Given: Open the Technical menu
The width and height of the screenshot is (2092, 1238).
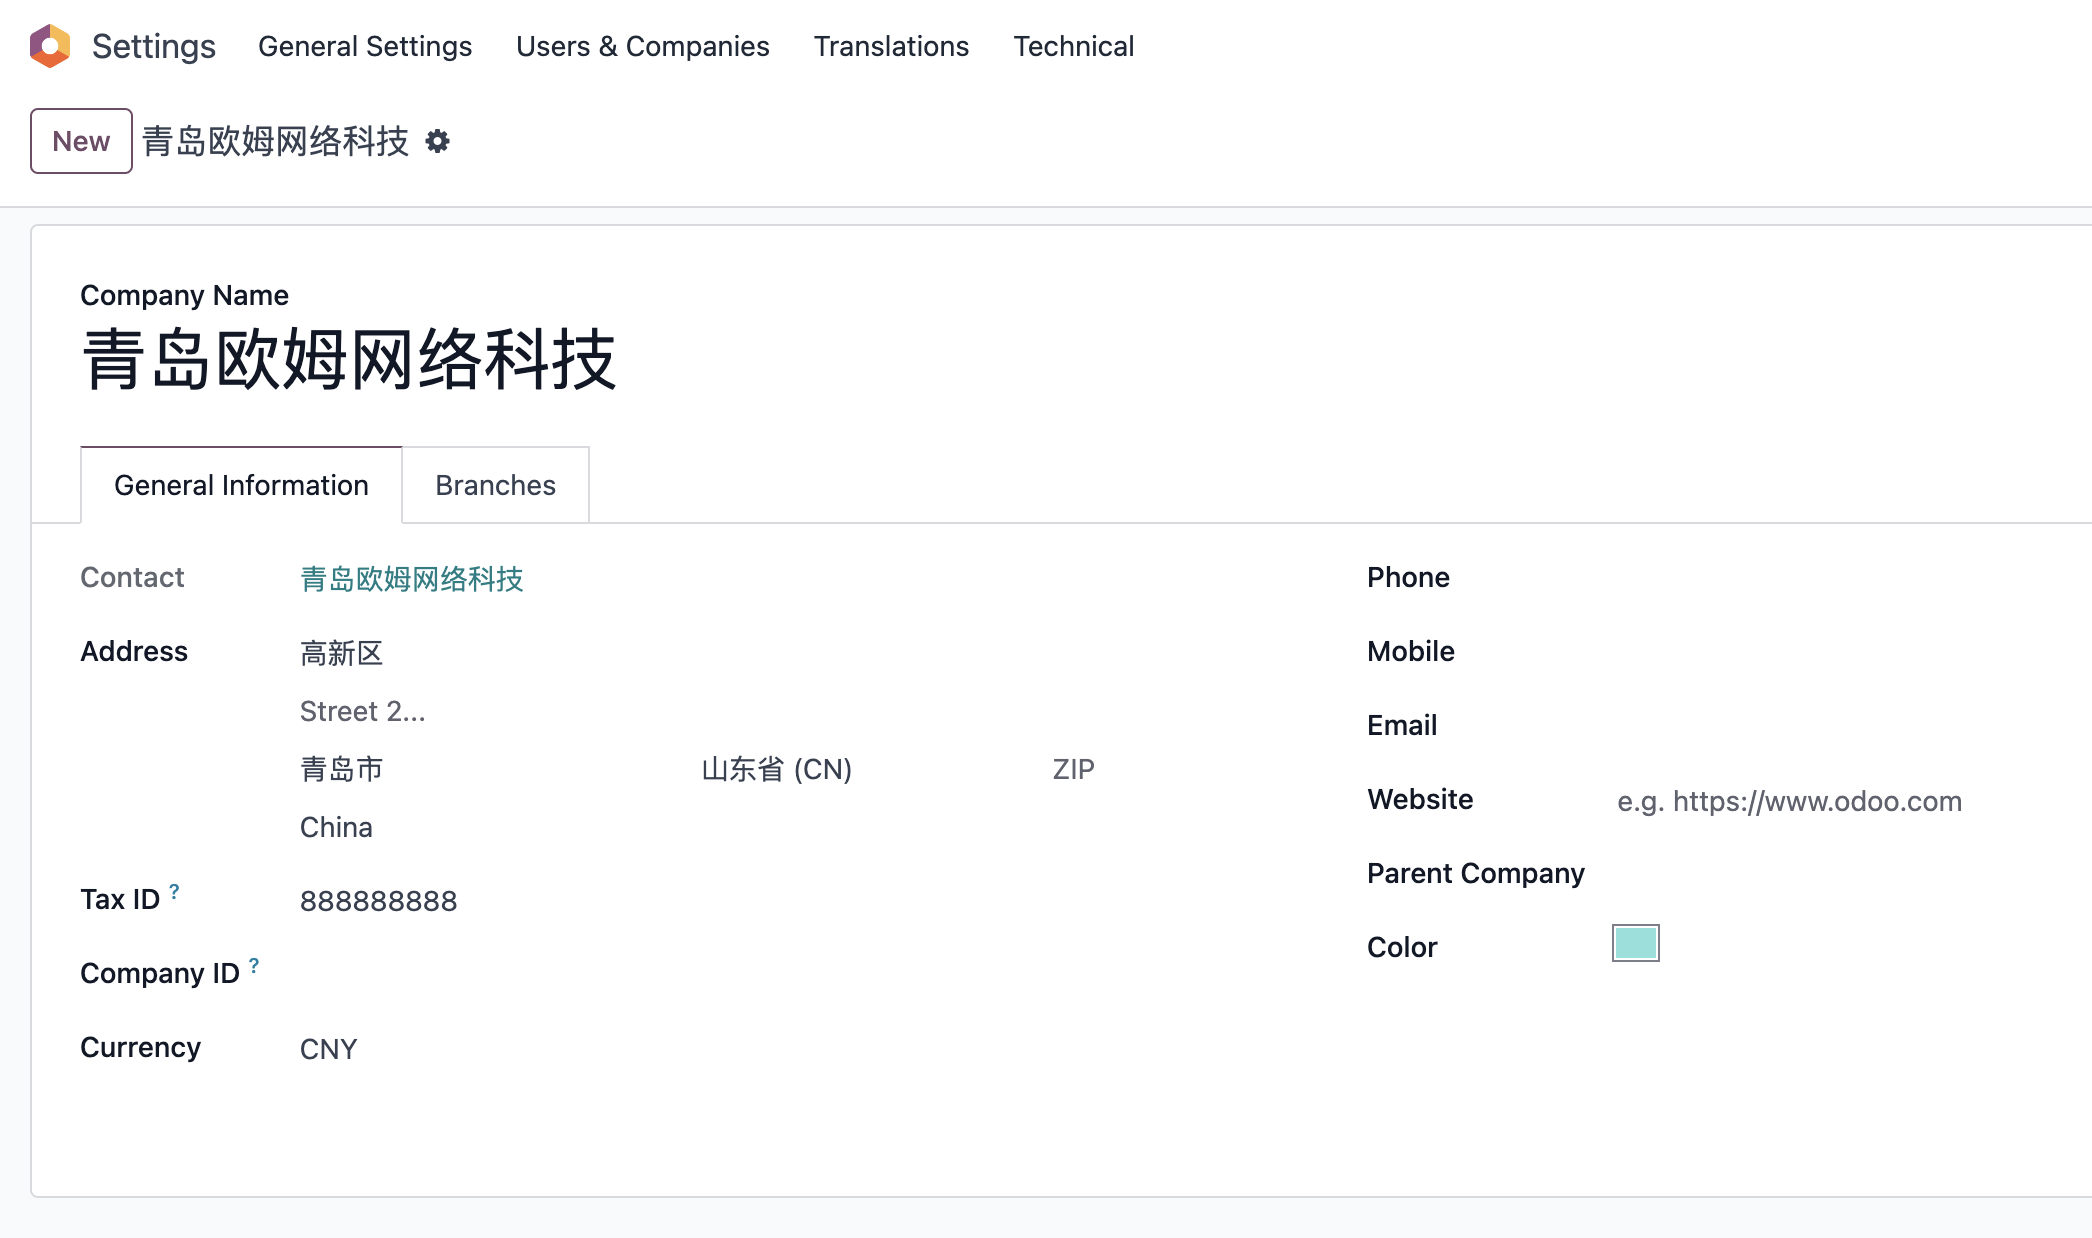Looking at the screenshot, I should click(1074, 46).
